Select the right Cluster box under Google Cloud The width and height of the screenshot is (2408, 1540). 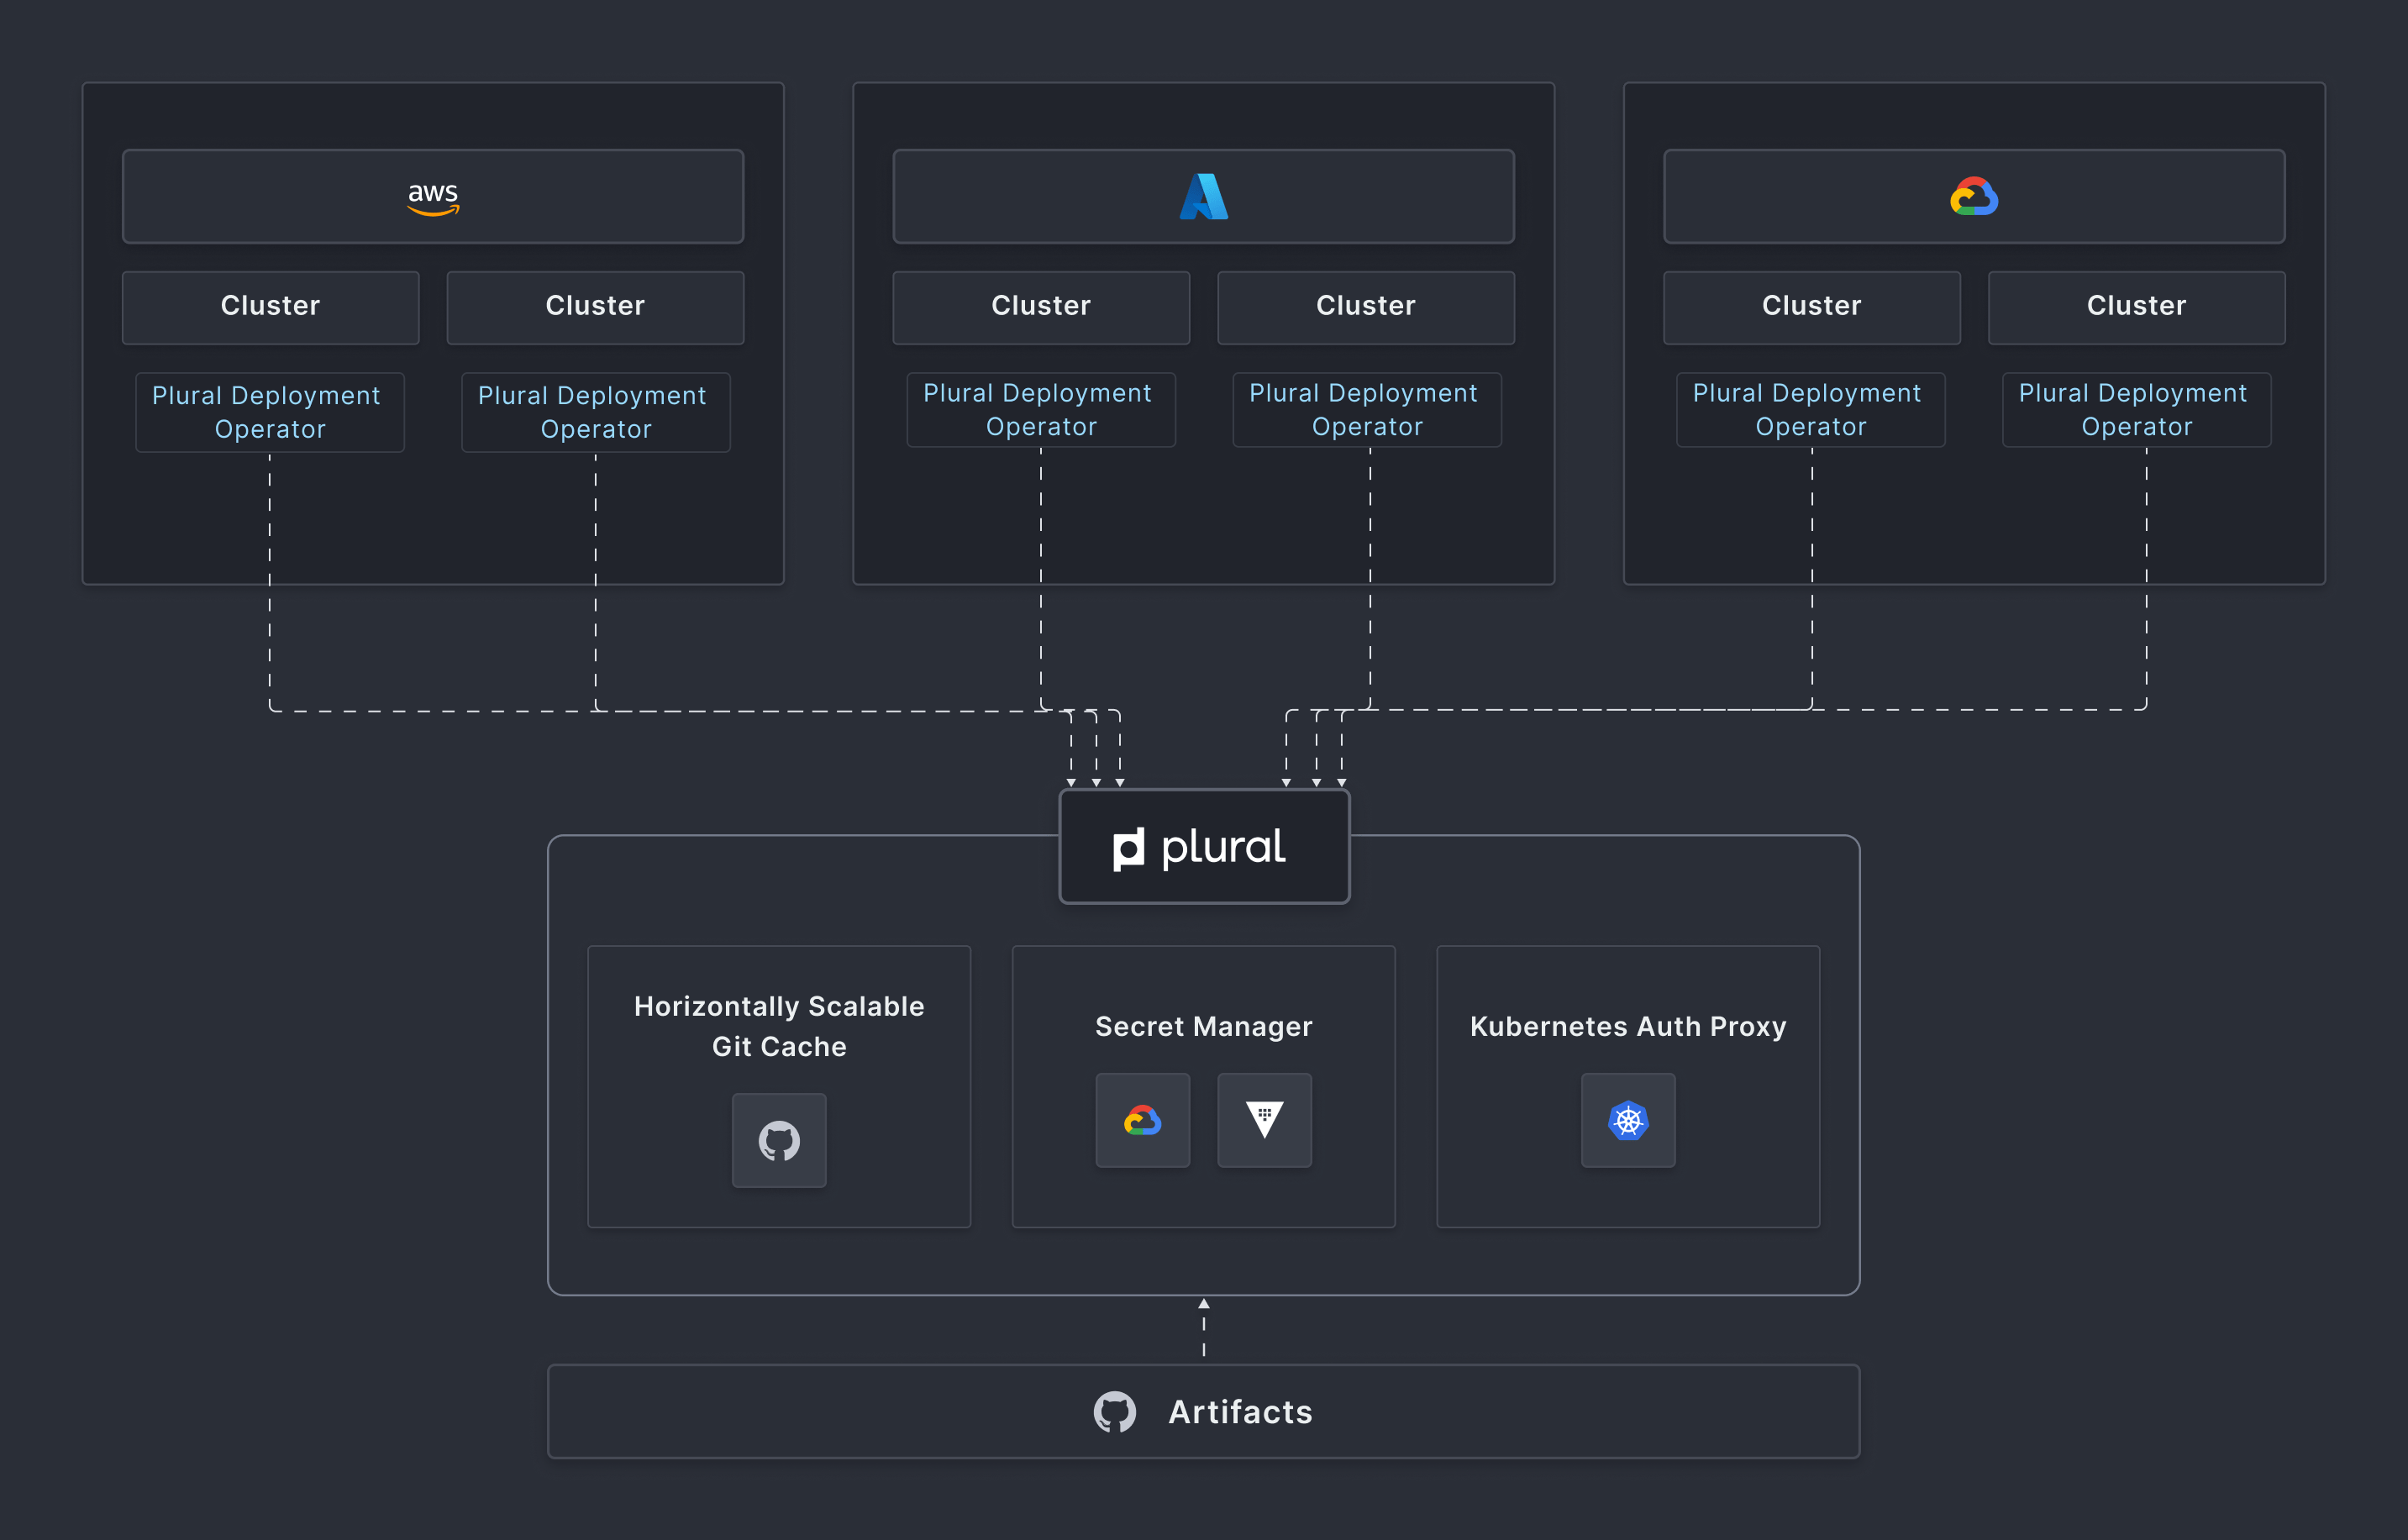2136,307
